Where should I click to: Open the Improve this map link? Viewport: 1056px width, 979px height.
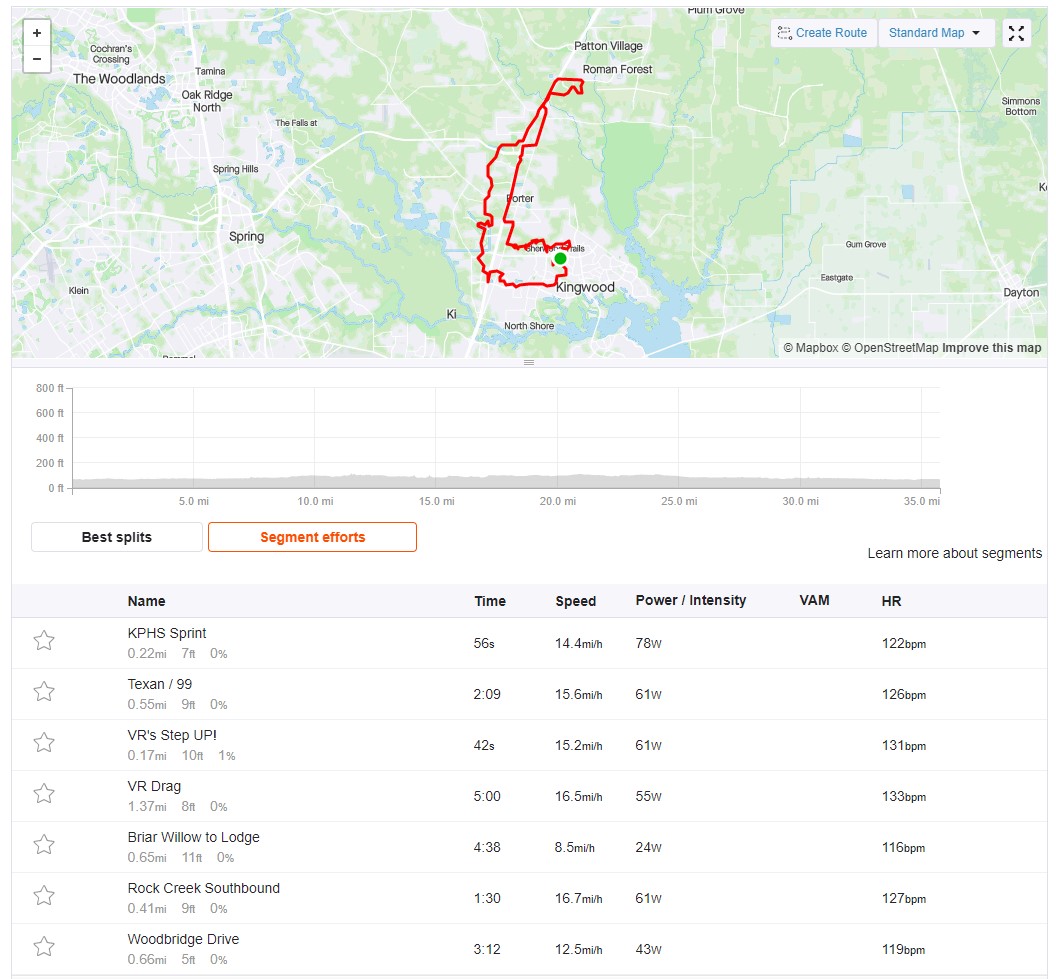[x=991, y=347]
